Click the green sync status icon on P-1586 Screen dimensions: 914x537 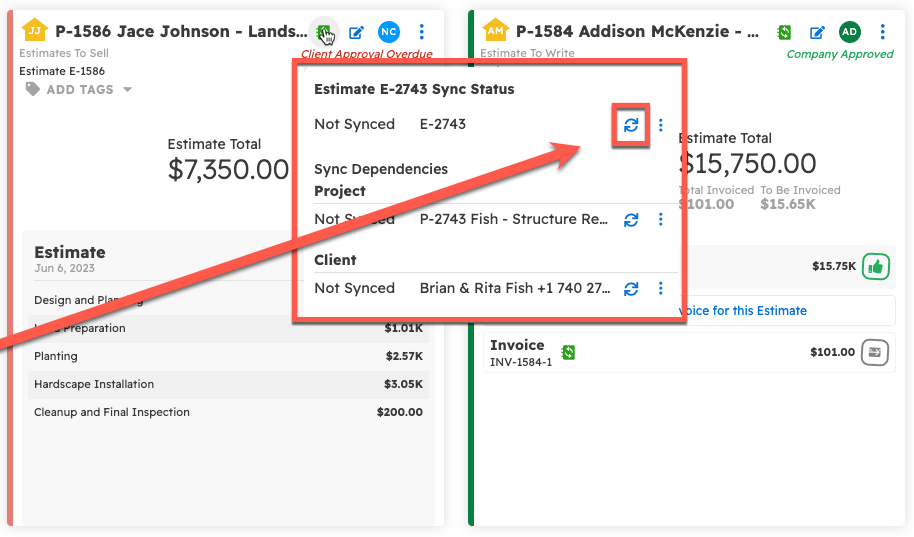pos(322,31)
